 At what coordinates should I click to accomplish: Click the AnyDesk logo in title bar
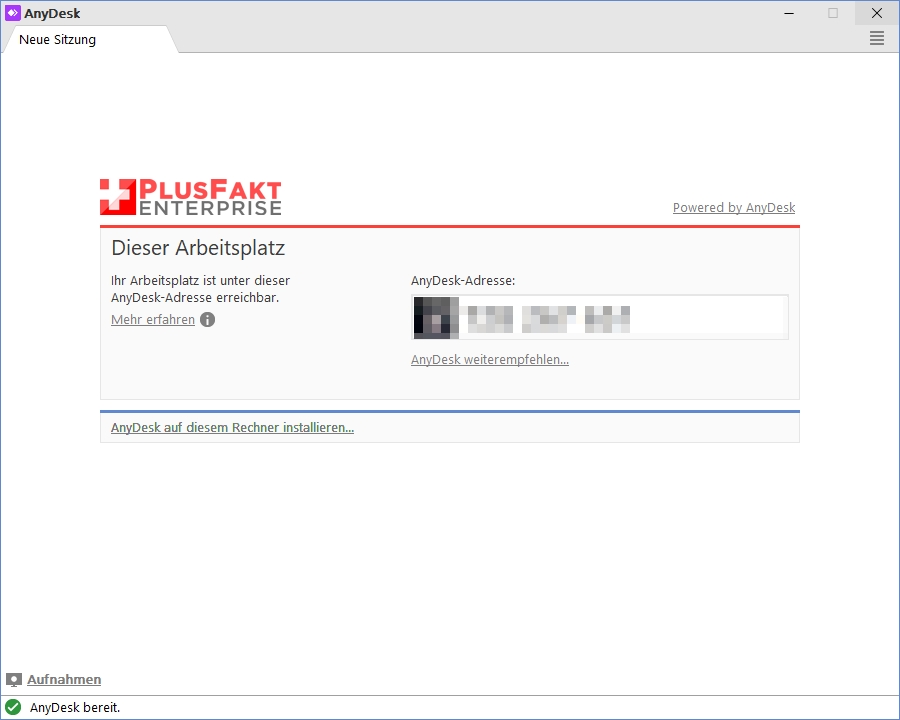13,13
